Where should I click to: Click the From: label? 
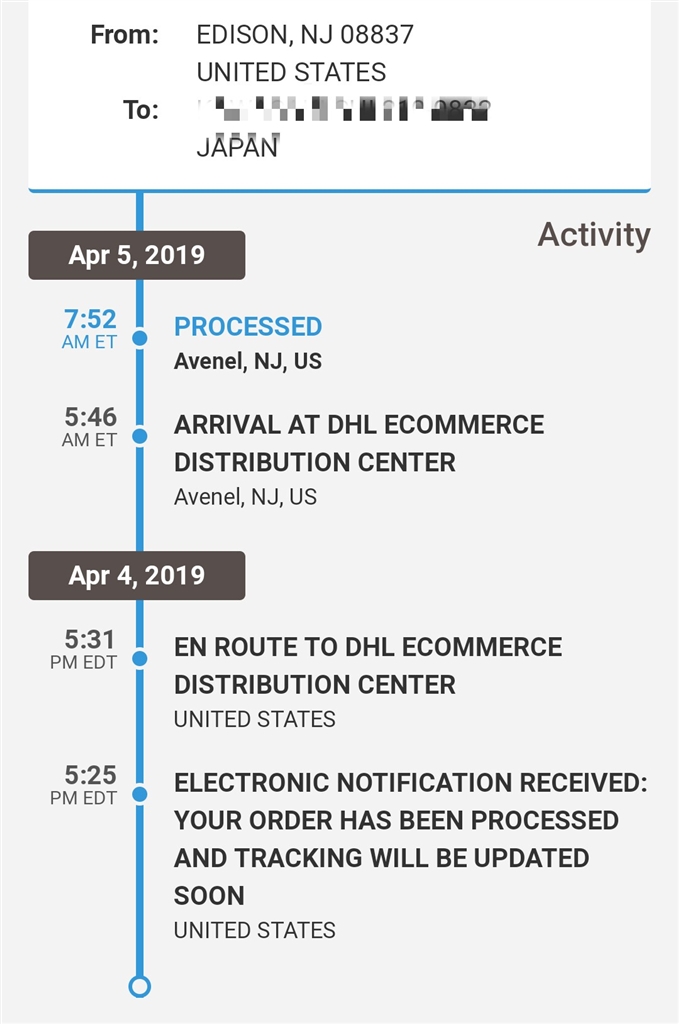tap(124, 35)
